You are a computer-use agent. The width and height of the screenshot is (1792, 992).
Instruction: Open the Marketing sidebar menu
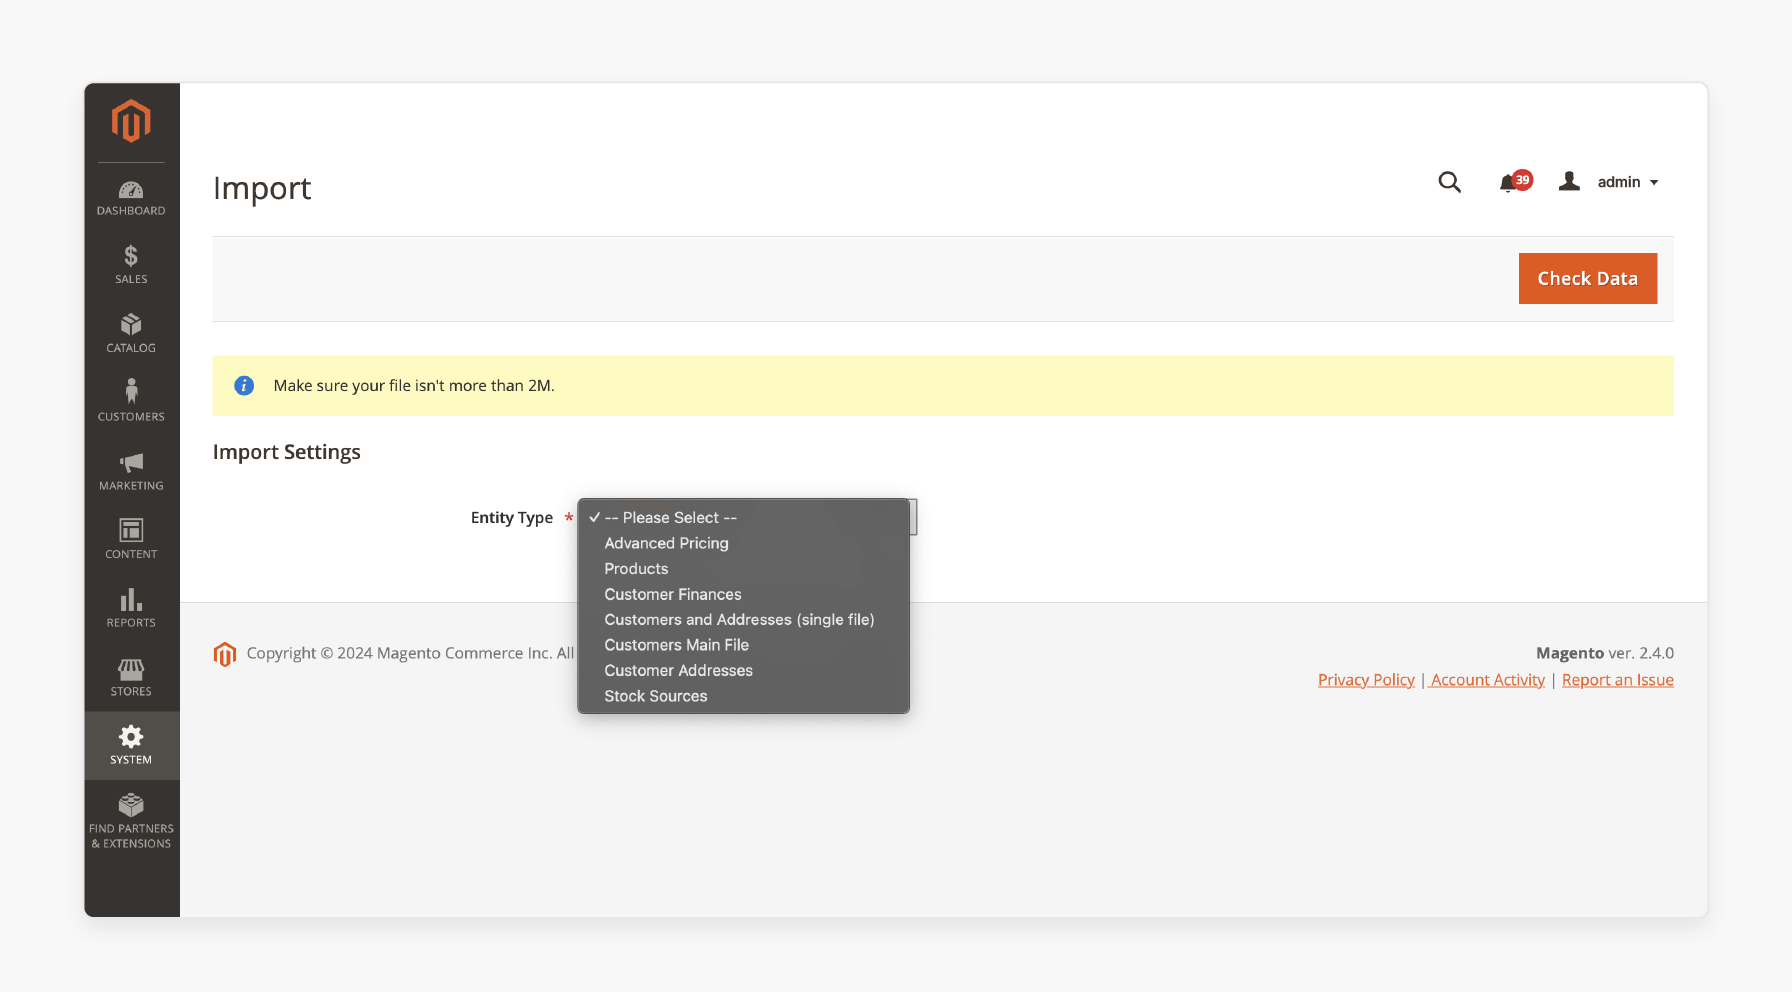[x=131, y=471]
